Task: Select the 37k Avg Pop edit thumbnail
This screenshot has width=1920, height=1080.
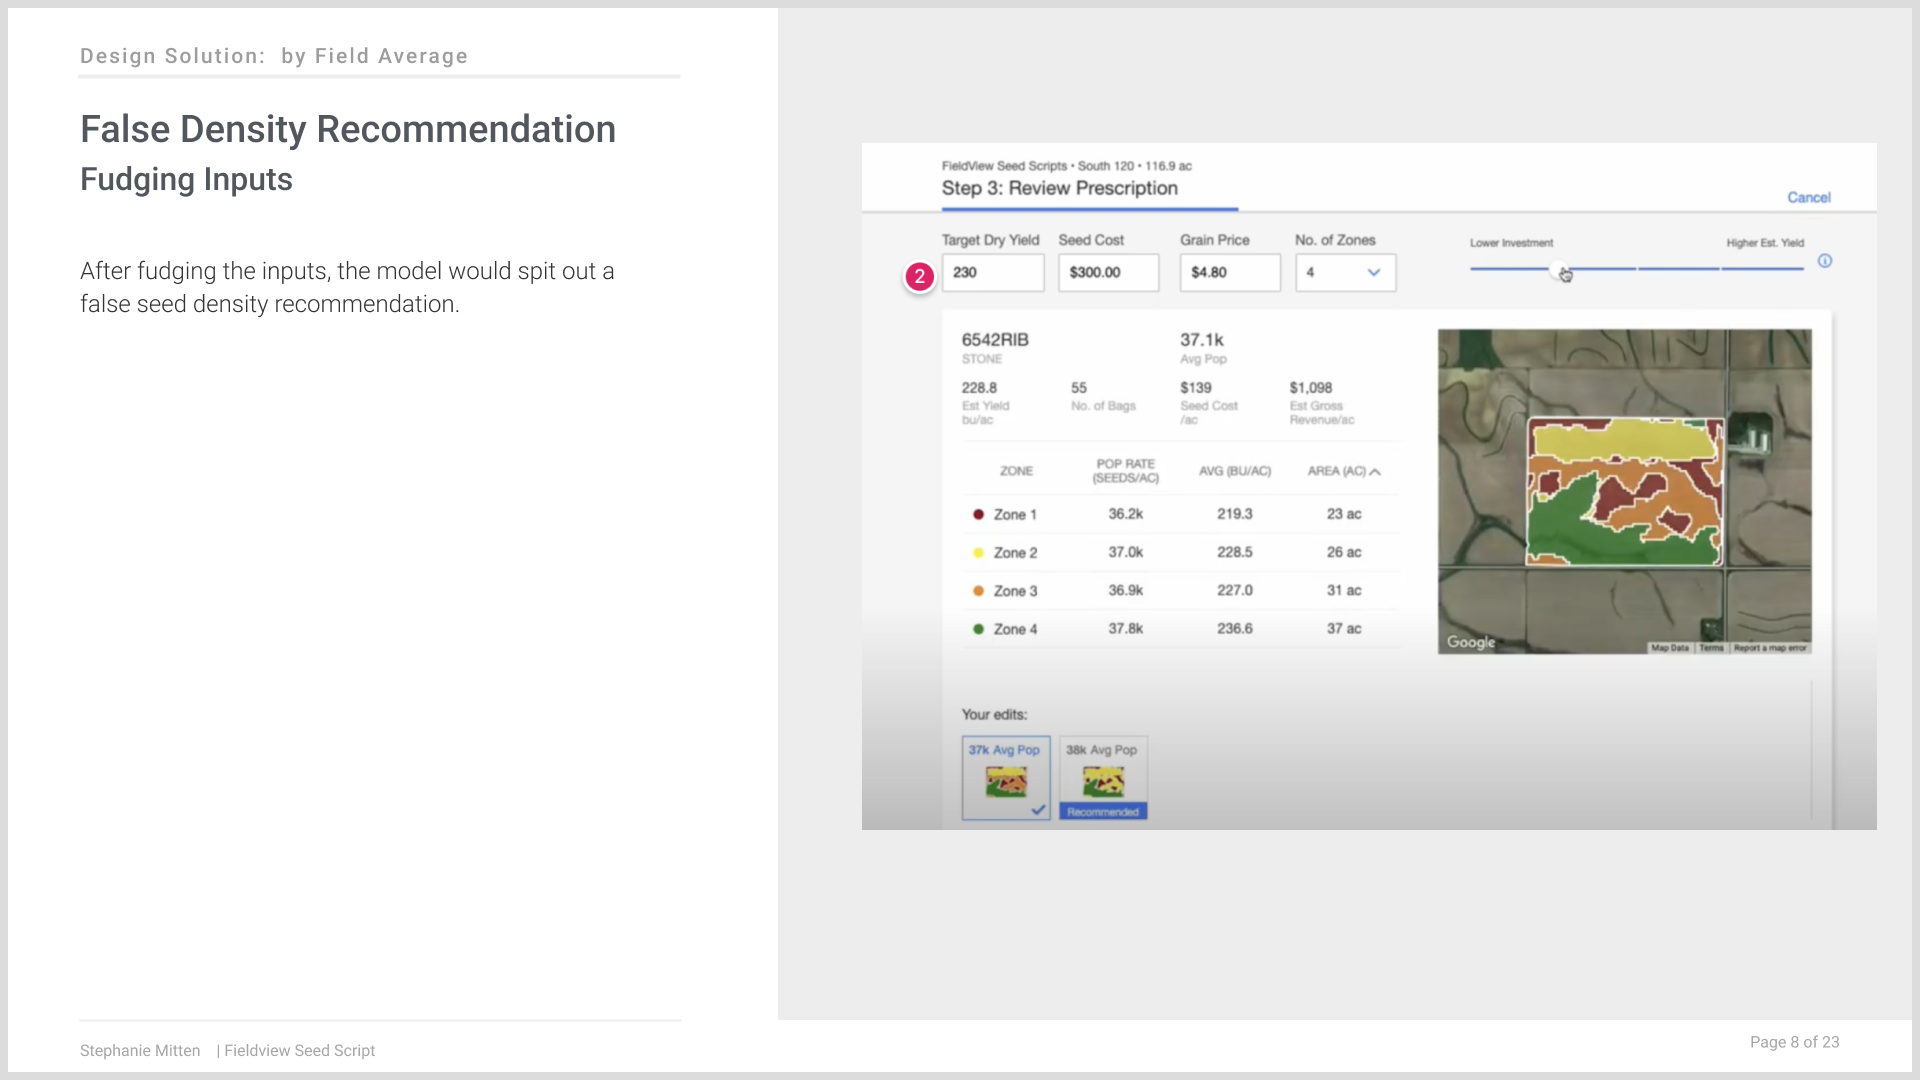Action: [x=1006, y=778]
